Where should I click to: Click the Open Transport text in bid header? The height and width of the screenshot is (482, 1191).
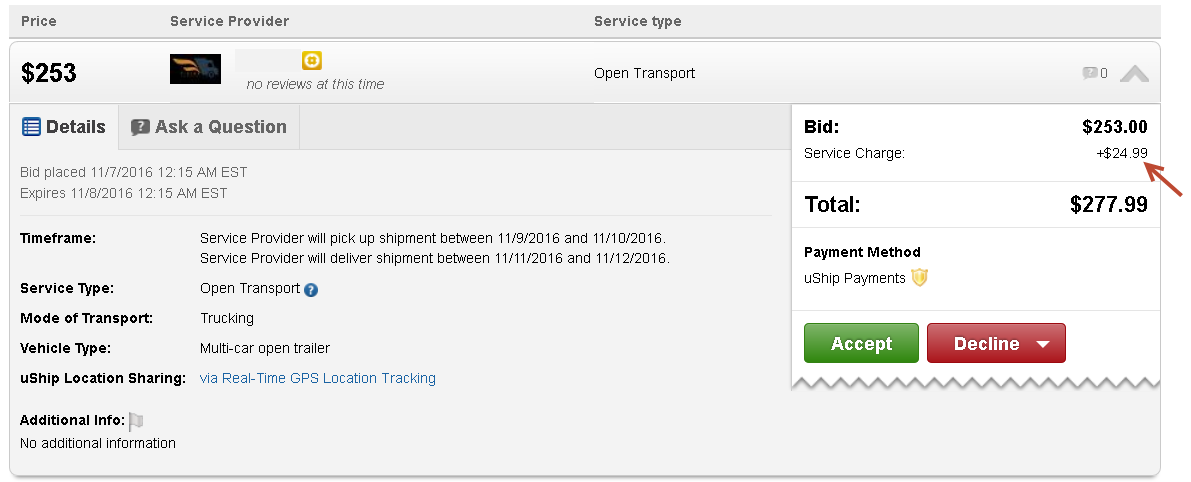pyautogui.click(x=644, y=73)
